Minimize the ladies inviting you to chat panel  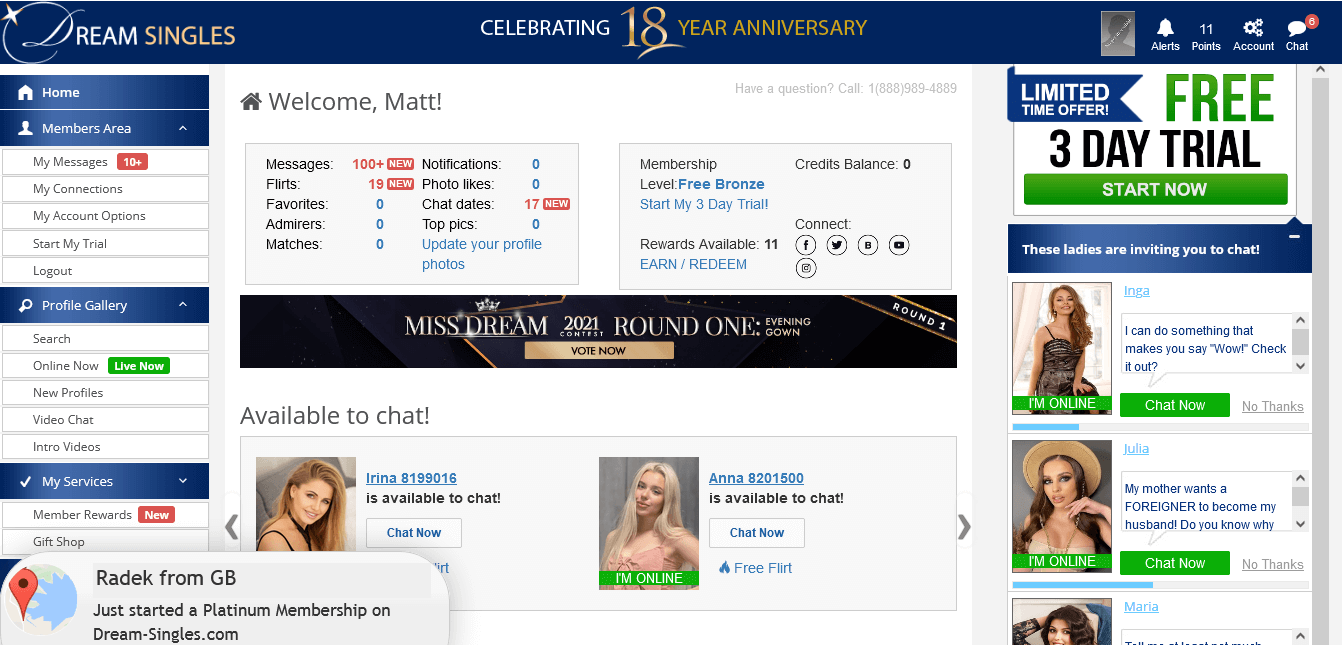[1294, 237]
